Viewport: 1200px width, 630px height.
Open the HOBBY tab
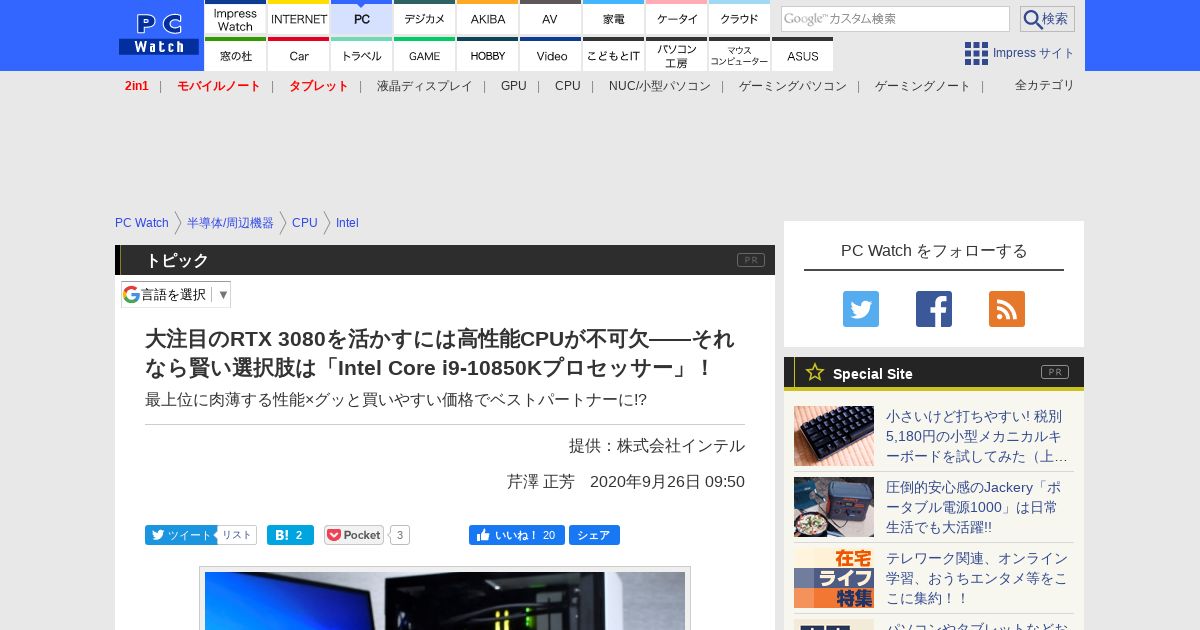(488, 54)
